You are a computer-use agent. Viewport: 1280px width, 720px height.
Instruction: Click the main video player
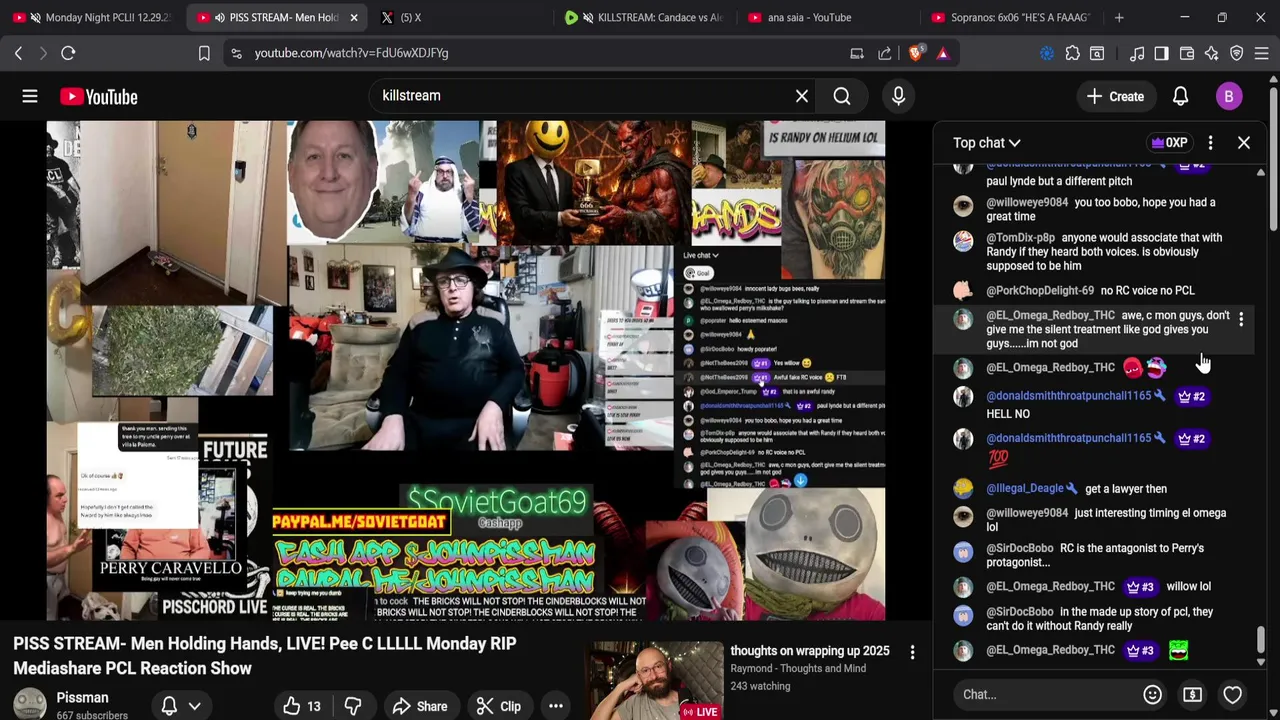point(466,371)
